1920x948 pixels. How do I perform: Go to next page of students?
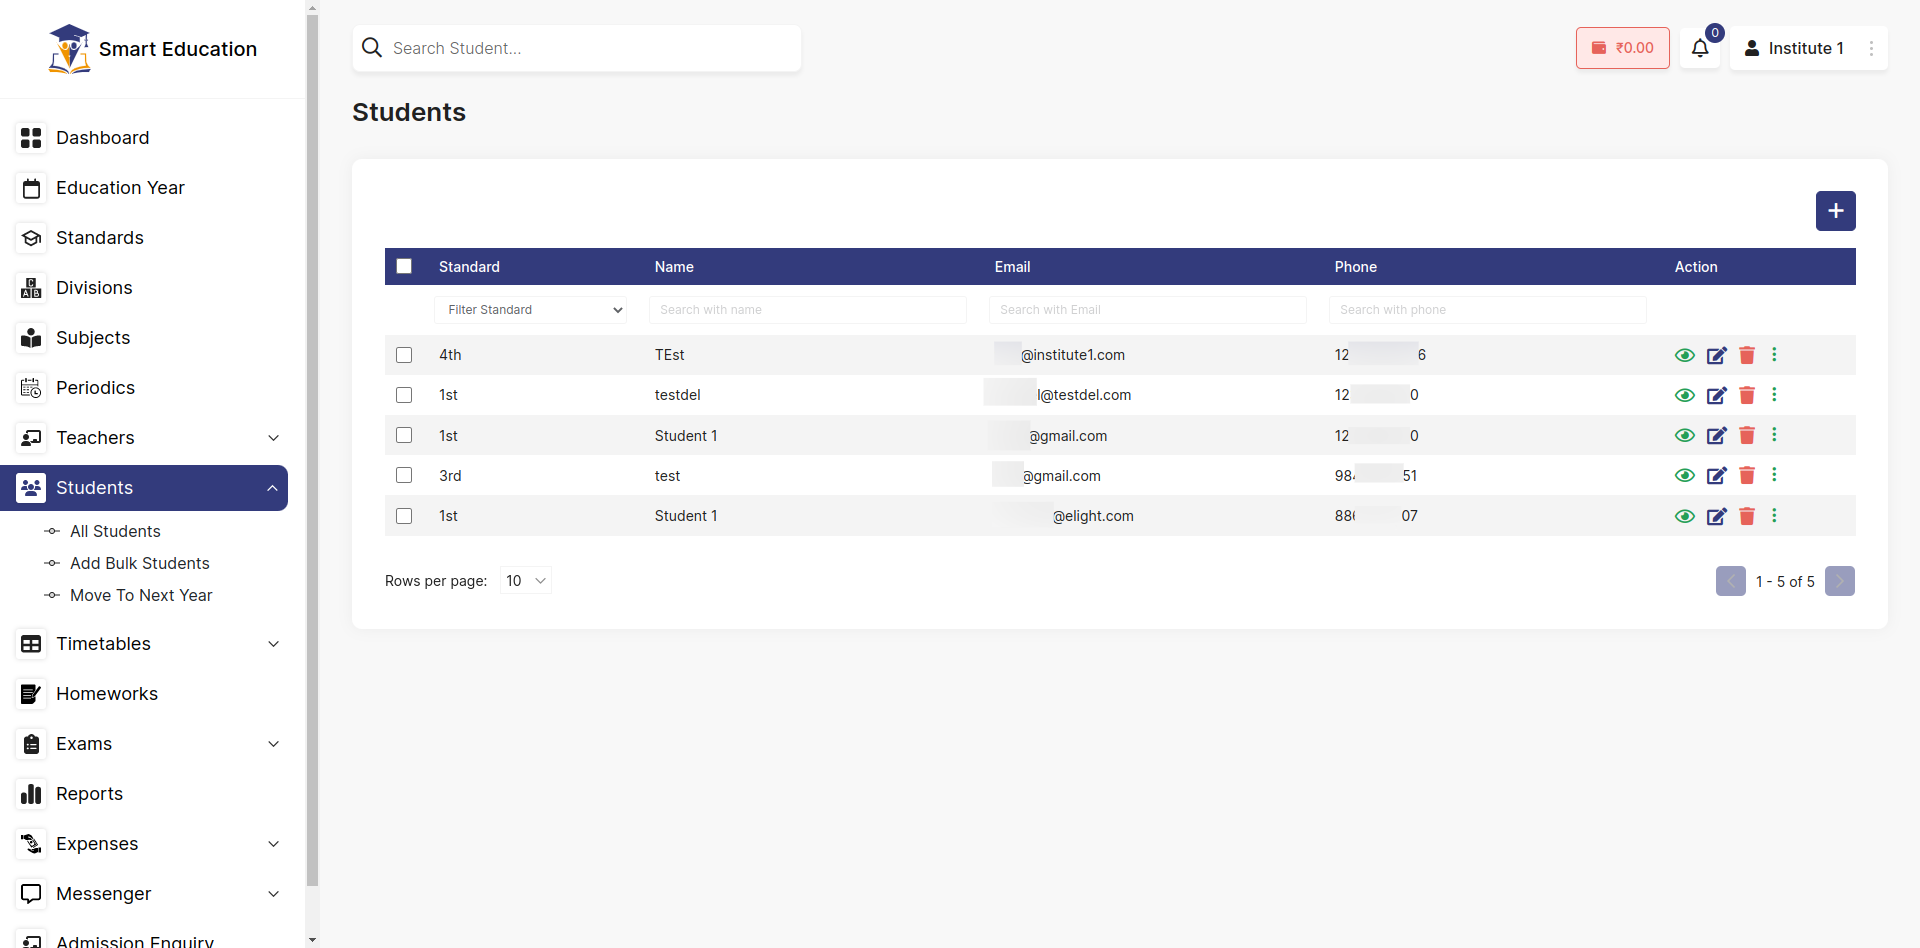(1839, 581)
